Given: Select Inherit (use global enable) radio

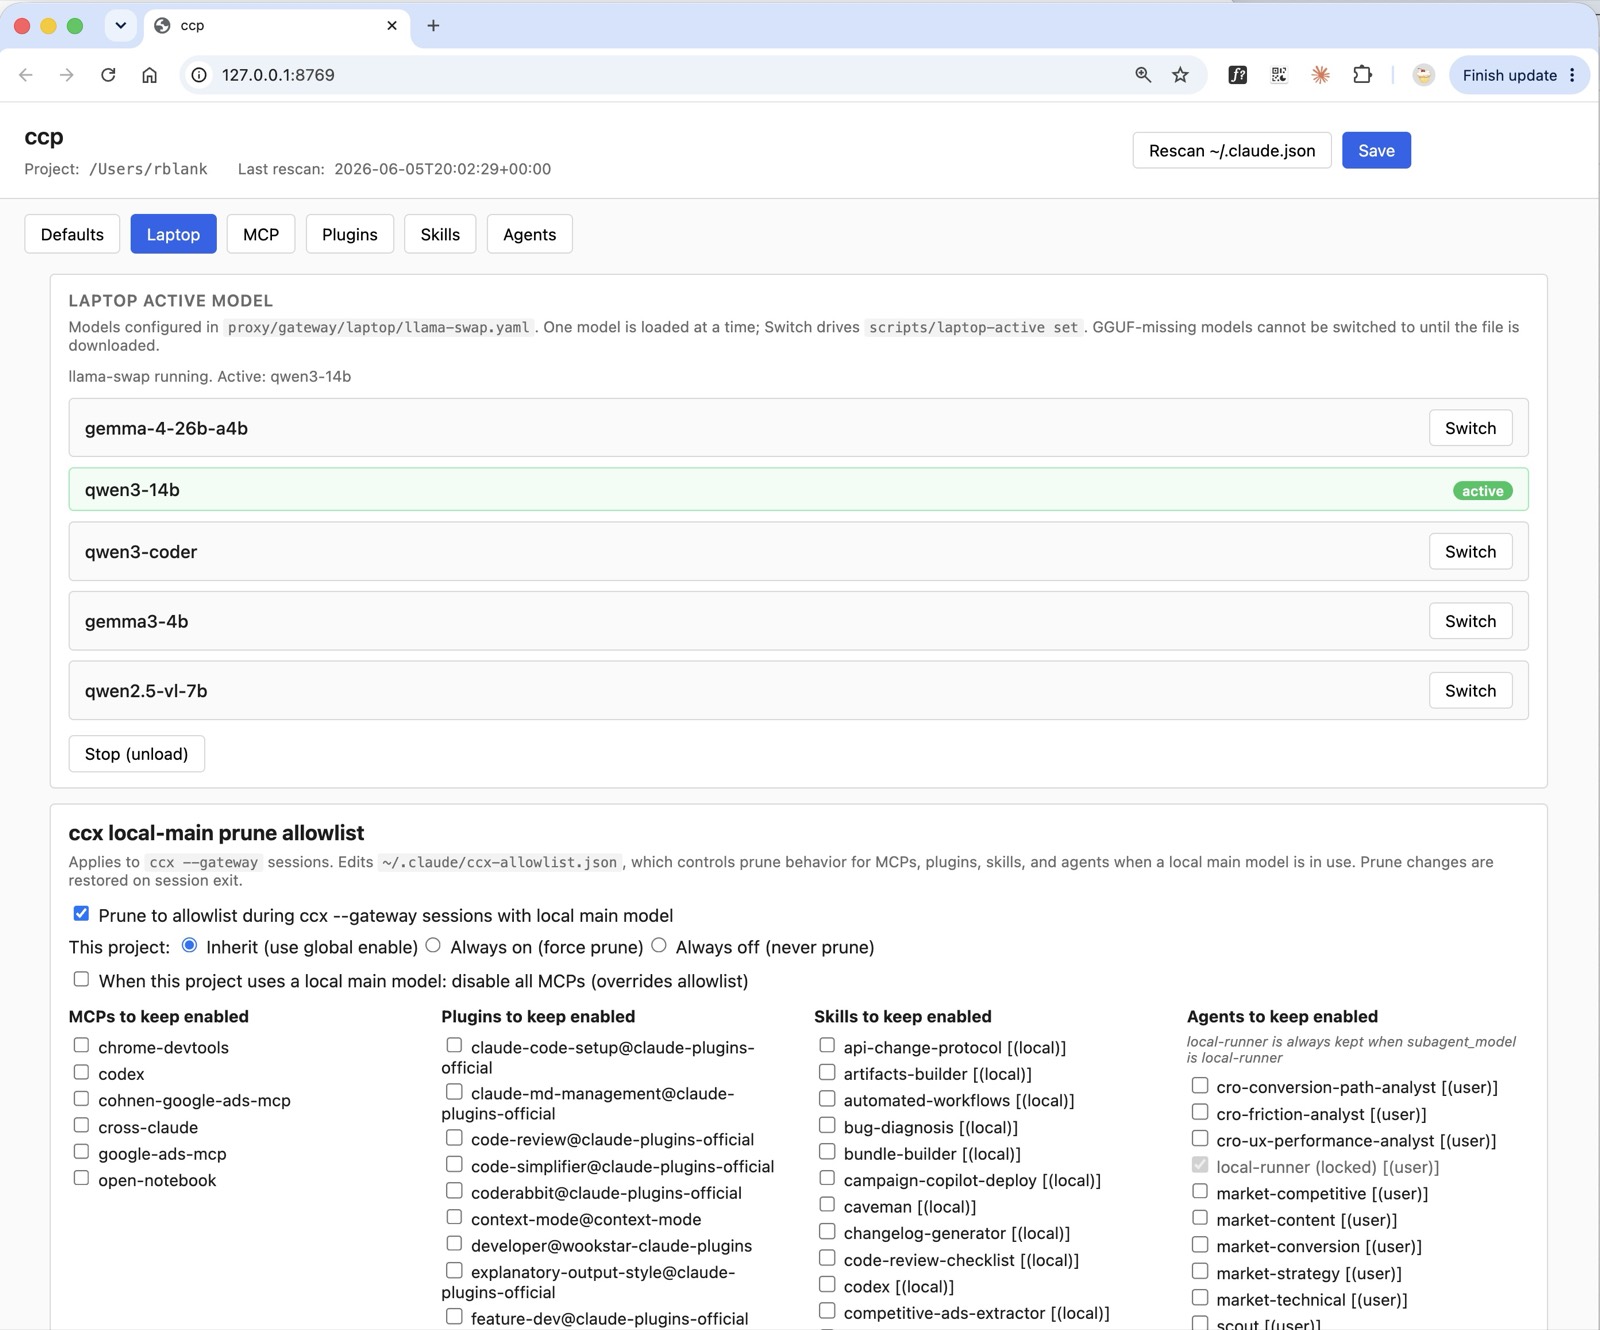Looking at the screenshot, I should tap(189, 946).
